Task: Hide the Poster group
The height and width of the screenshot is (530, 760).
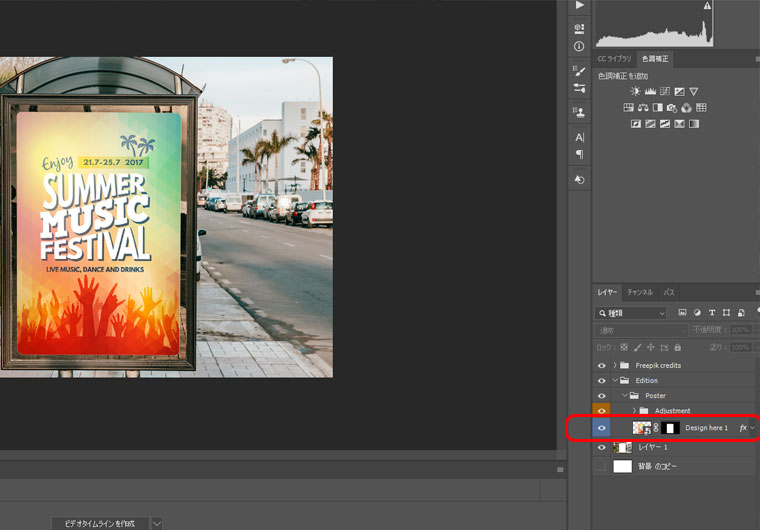Action: point(602,396)
